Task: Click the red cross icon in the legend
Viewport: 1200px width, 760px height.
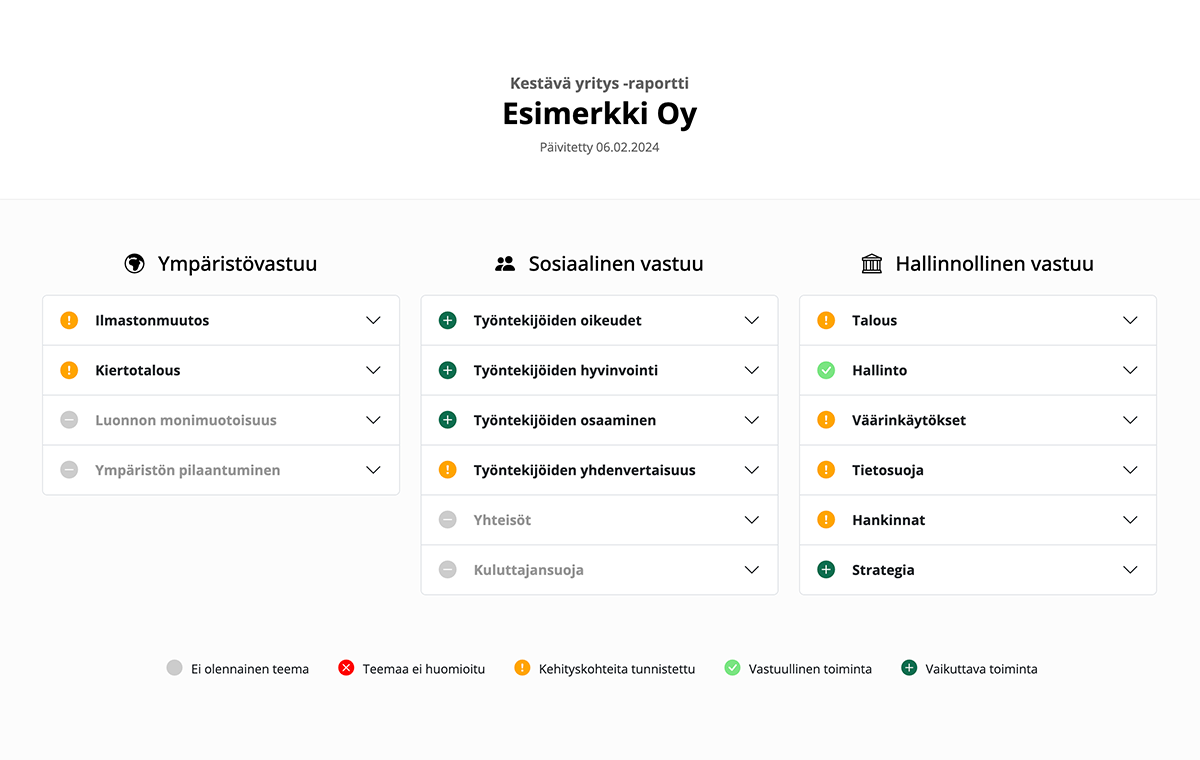Action: tap(345, 668)
